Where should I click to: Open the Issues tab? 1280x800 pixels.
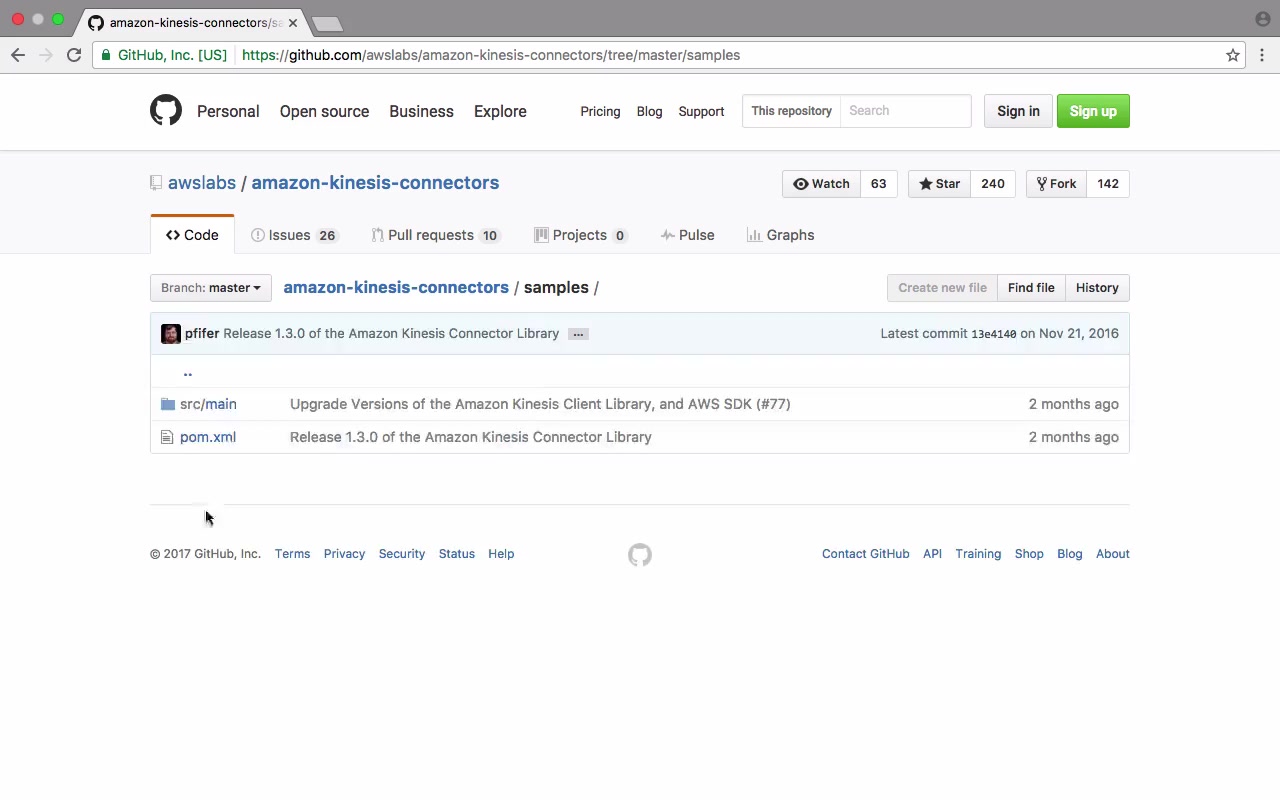[294, 235]
